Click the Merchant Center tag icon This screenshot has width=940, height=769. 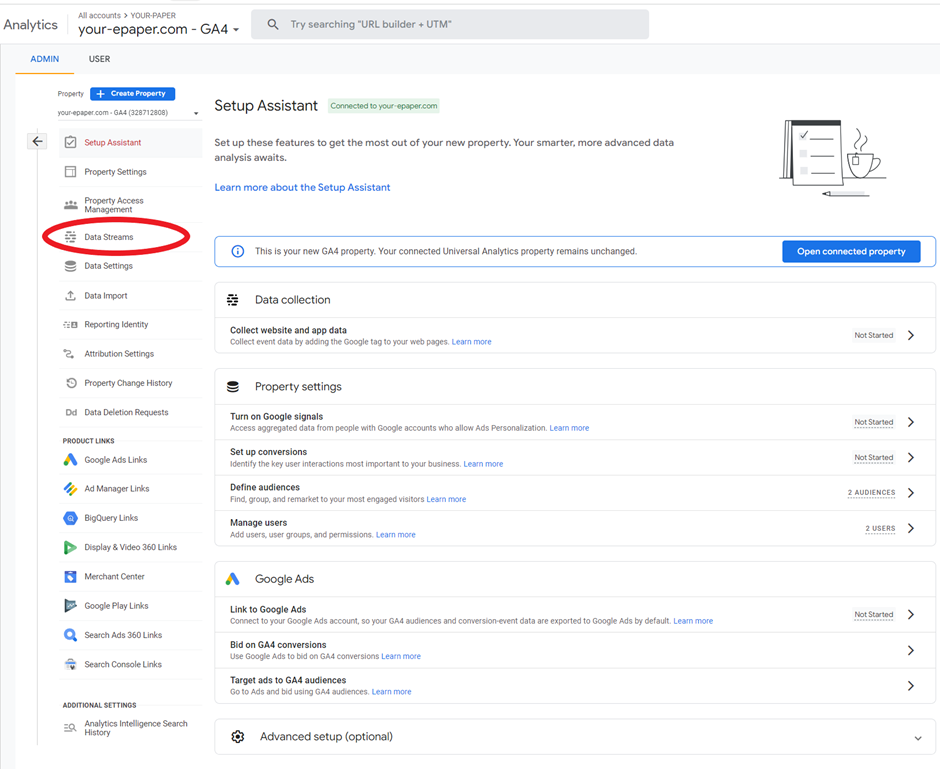pyautogui.click(x=70, y=577)
